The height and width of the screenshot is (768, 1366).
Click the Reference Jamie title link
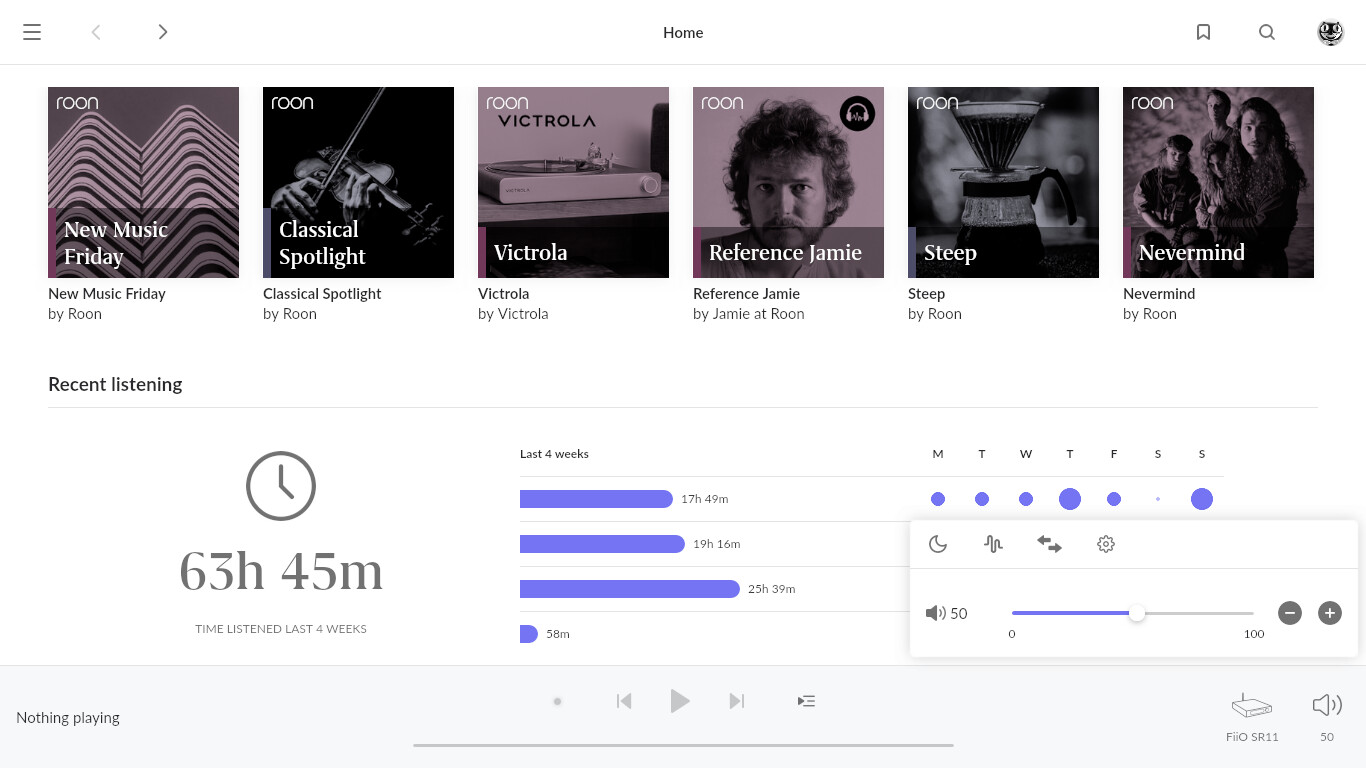pyautogui.click(x=746, y=293)
